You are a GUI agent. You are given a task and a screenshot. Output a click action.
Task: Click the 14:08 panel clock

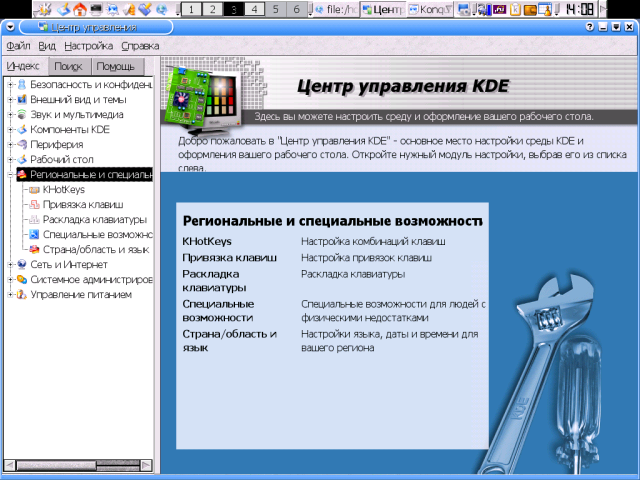point(580,9)
